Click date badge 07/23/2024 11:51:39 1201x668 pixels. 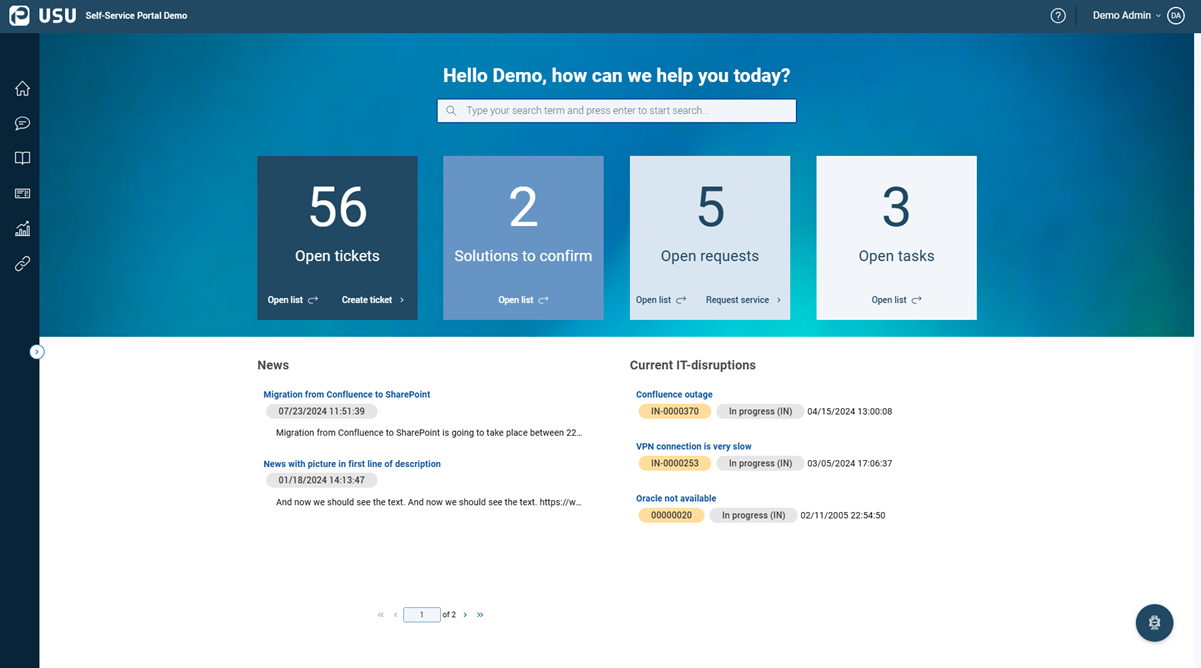(x=322, y=412)
